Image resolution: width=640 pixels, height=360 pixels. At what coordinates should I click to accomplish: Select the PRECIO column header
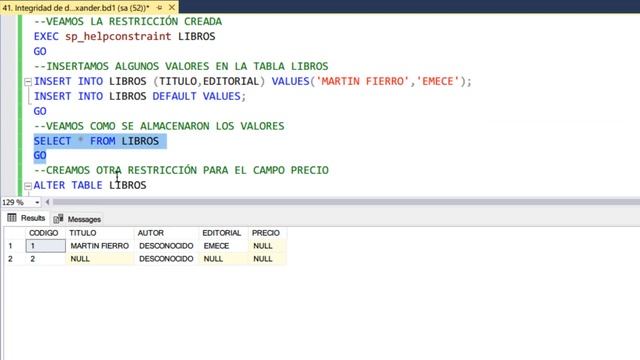pyautogui.click(x=267, y=233)
